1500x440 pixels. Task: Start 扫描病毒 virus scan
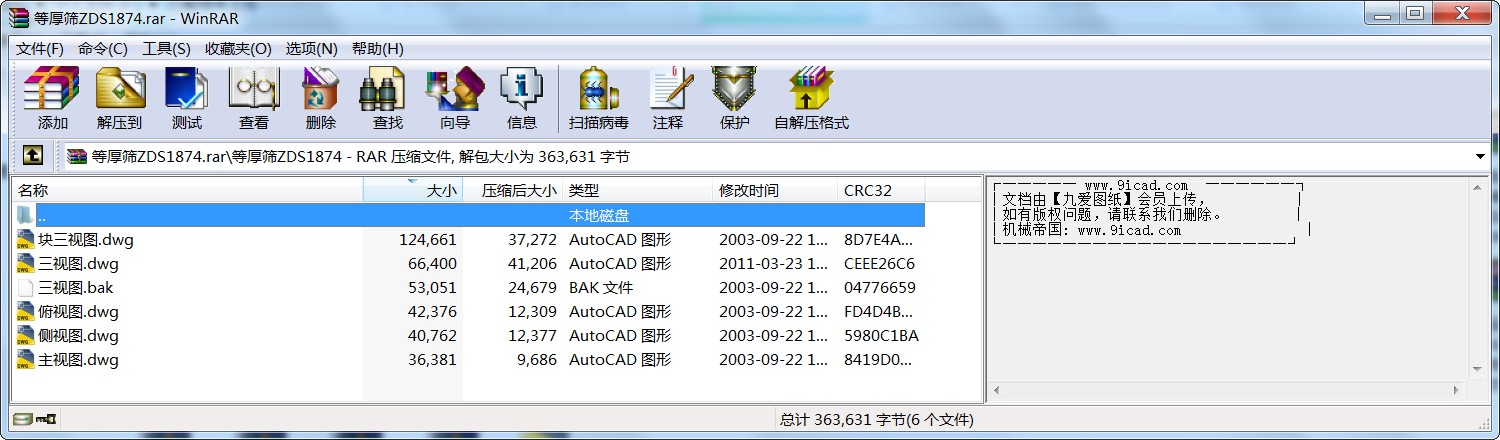click(x=598, y=98)
